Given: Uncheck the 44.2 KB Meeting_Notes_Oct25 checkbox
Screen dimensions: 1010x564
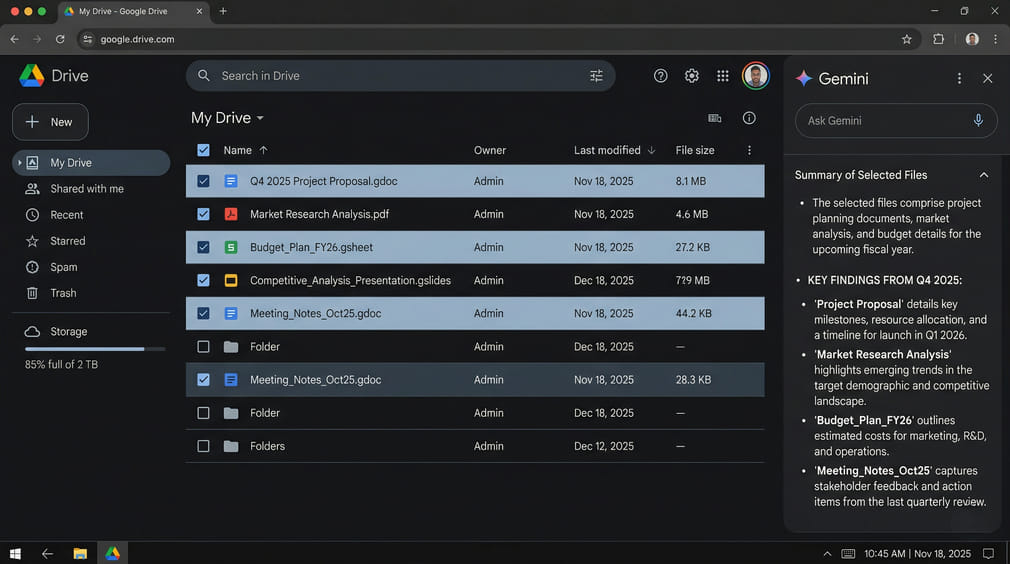Looking at the screenshot, I should [x=203, y=314].
